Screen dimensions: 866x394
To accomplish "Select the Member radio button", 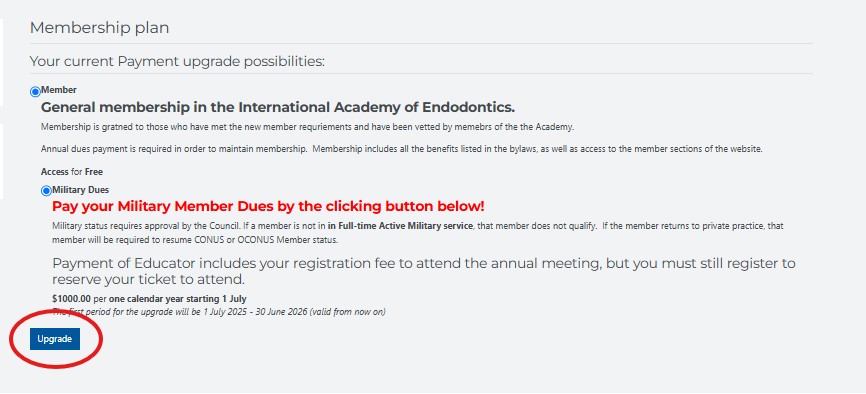I will [35, 92].
